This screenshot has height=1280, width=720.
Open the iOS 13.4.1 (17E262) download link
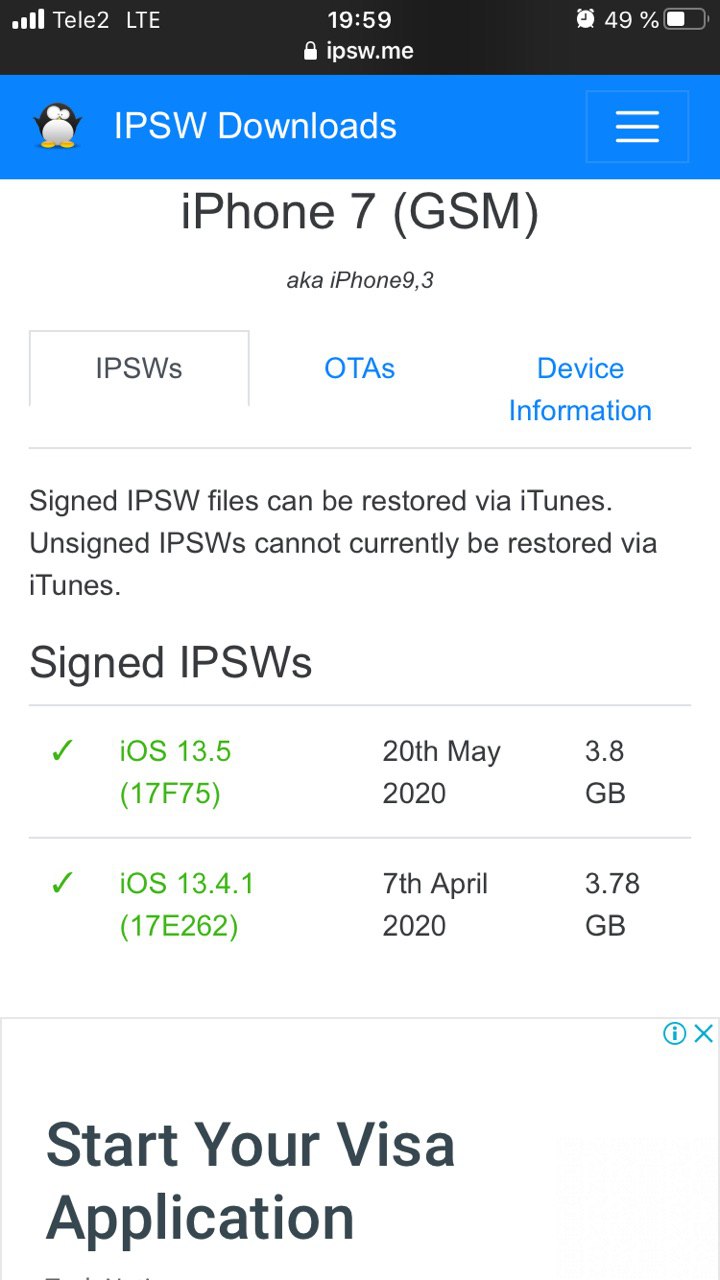coord(187,904)
